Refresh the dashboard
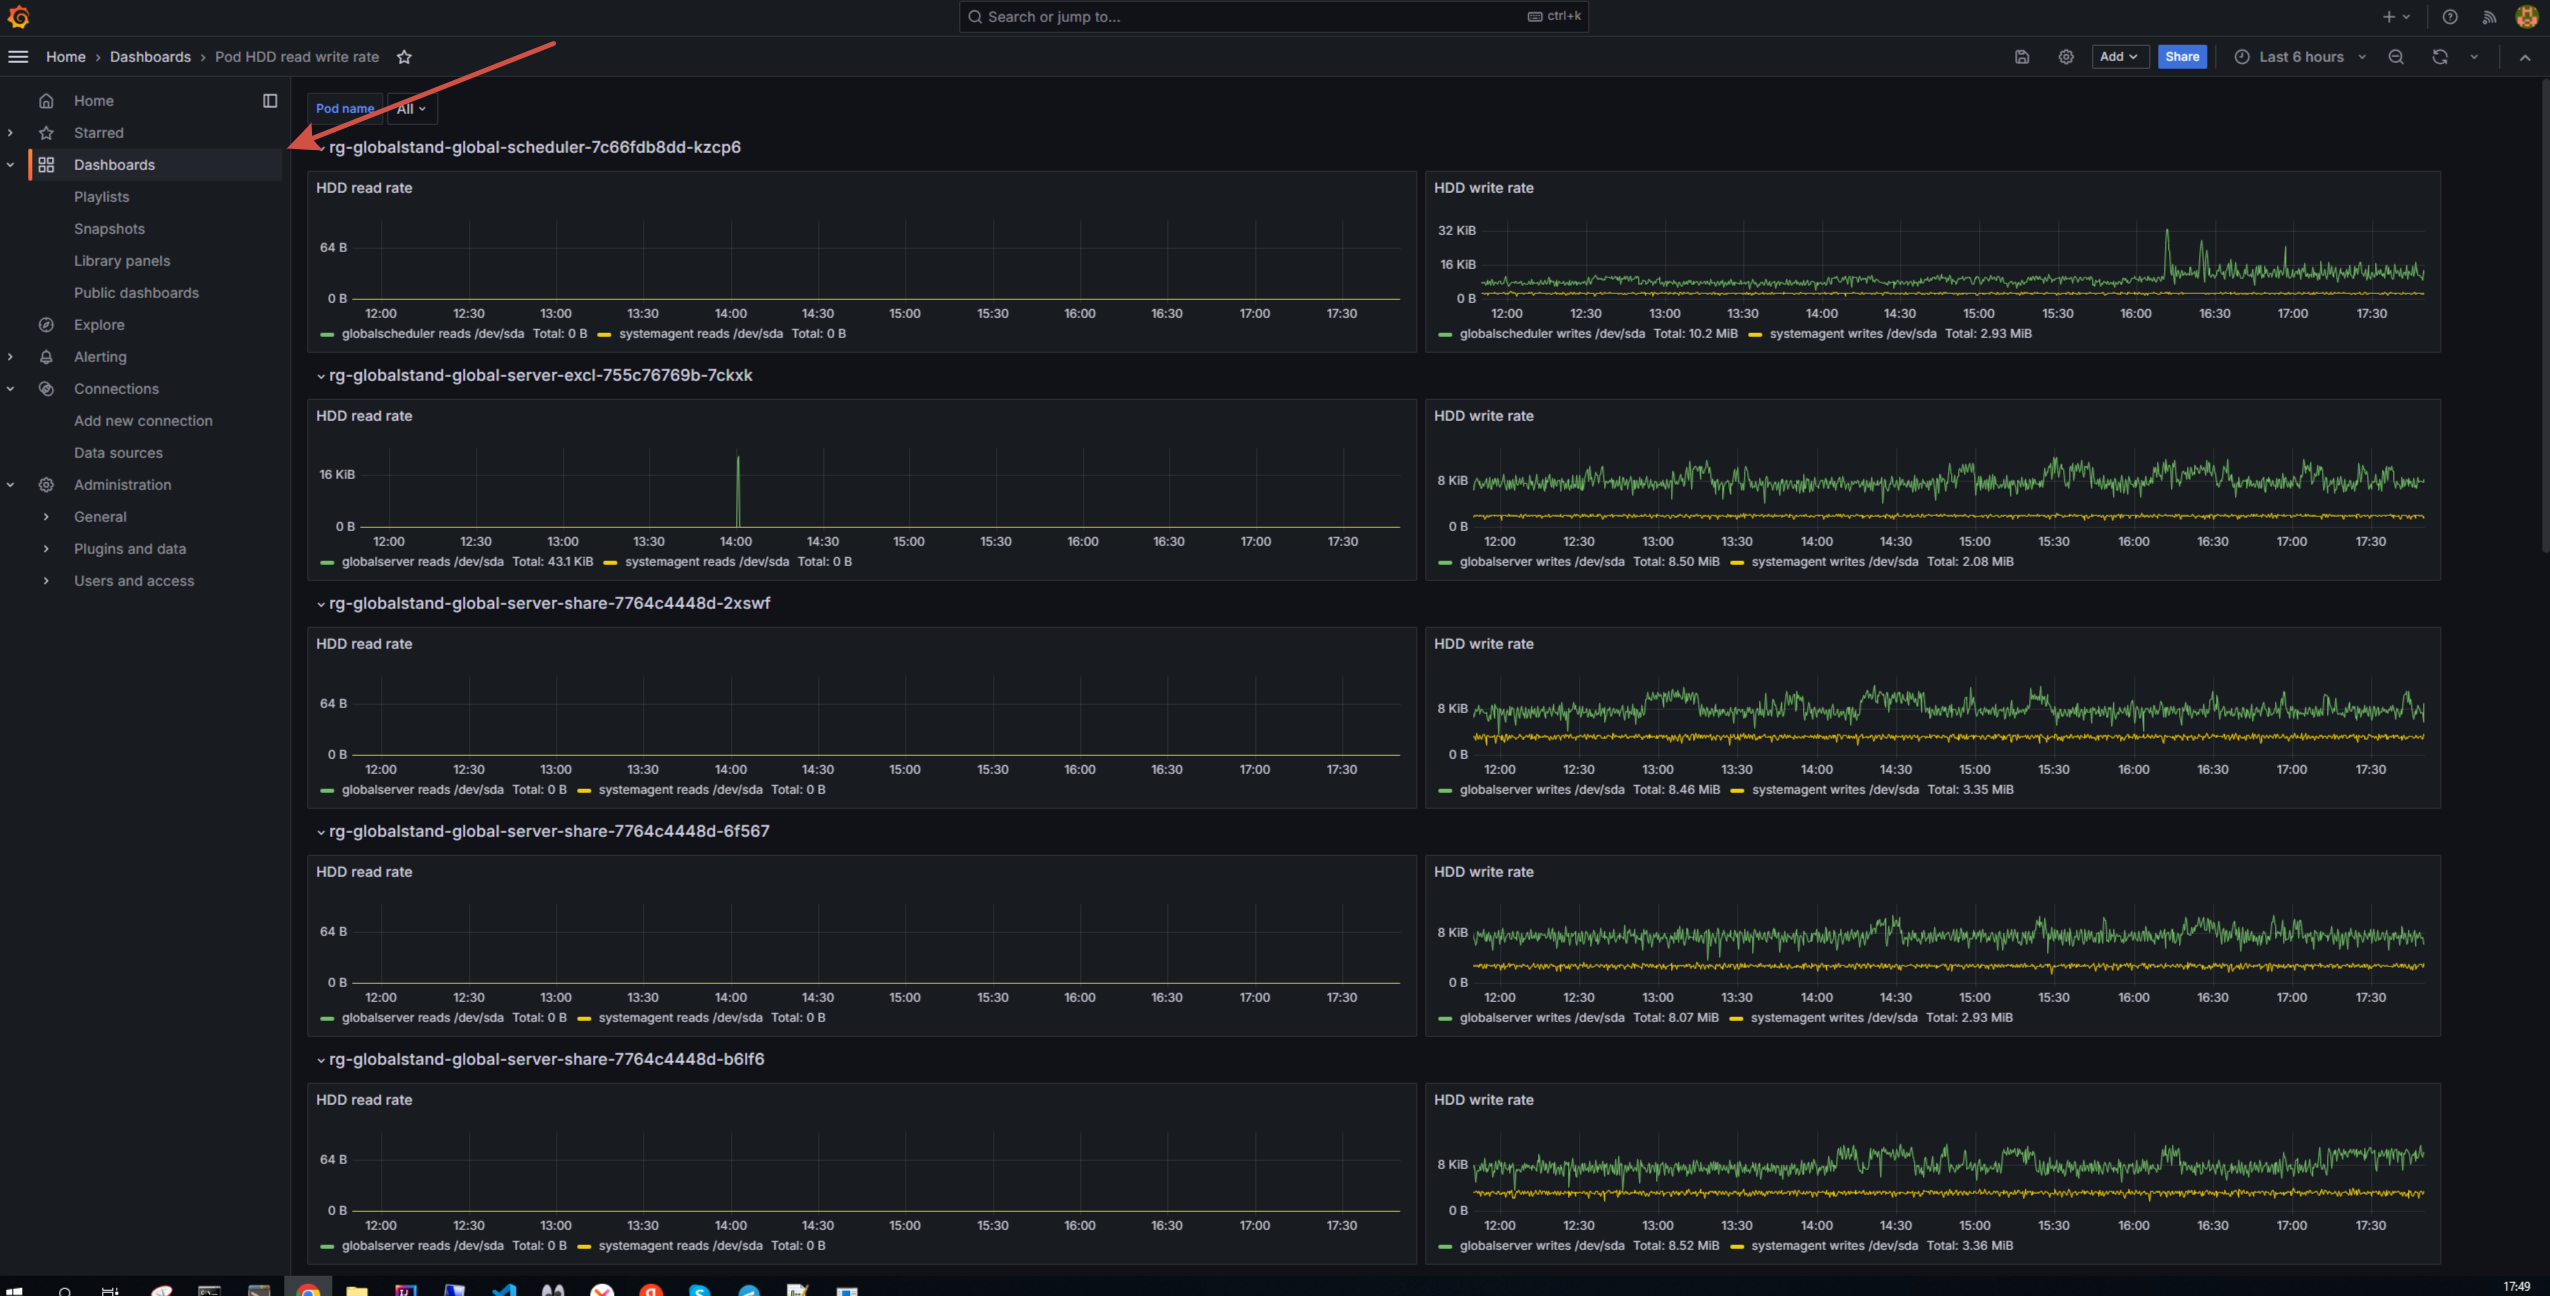2550x1296 pixels. [x=2439, y=57]
